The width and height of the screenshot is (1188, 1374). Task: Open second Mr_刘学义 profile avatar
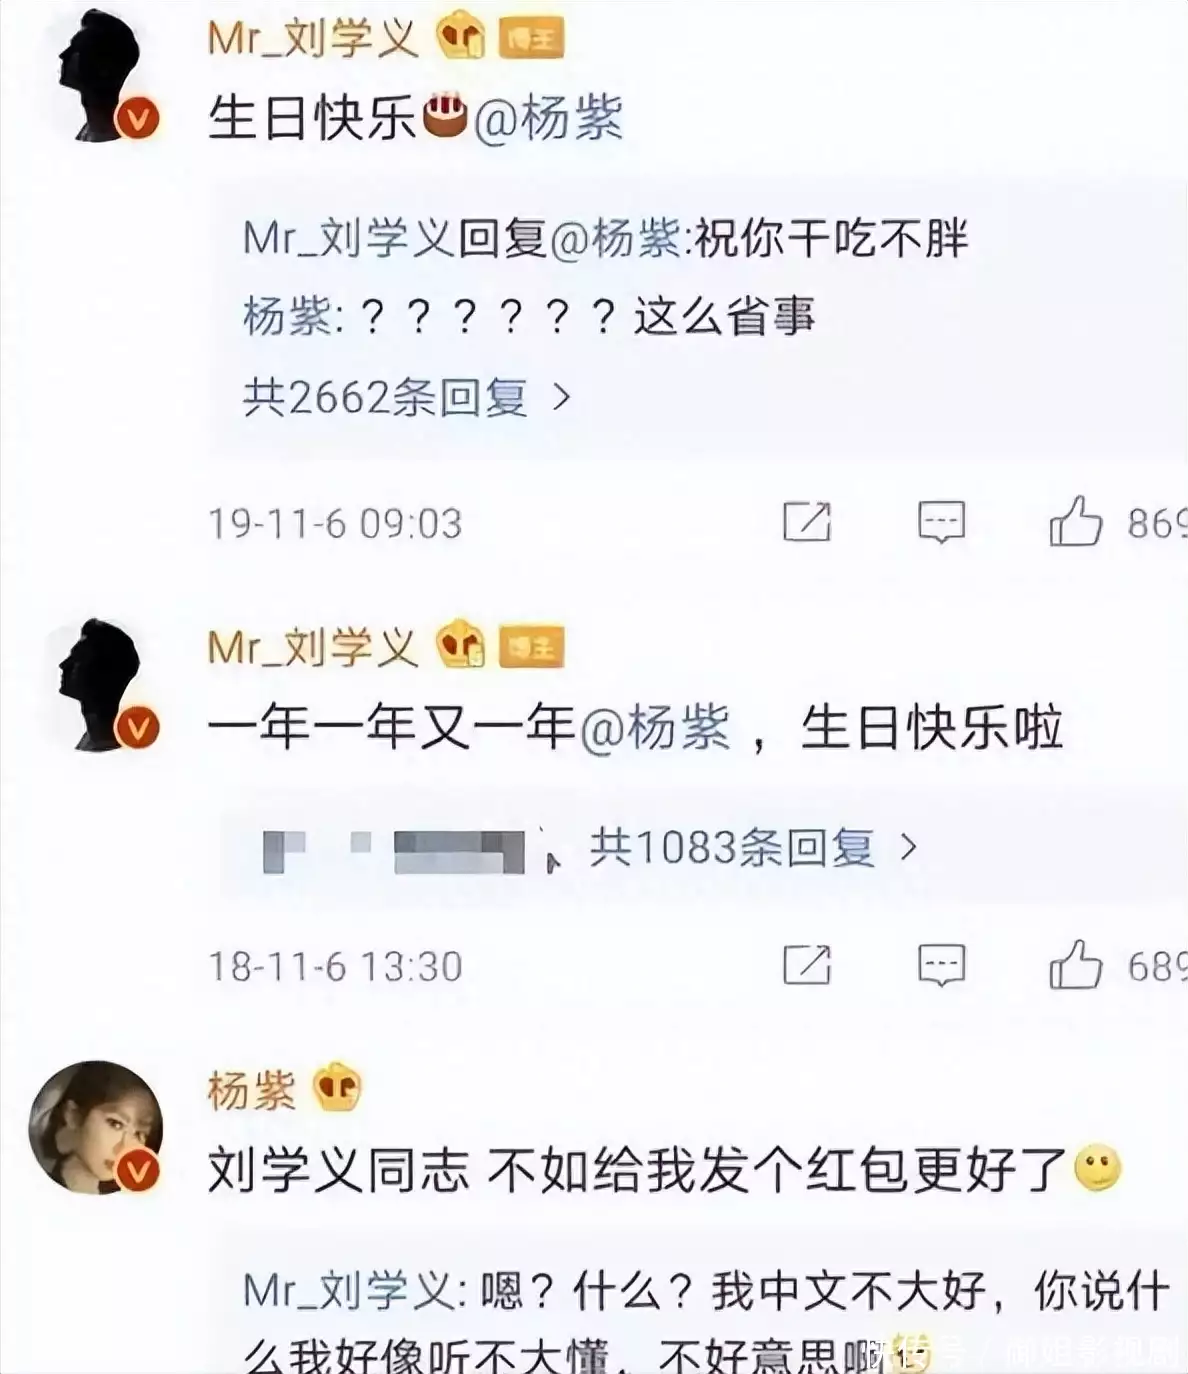100,686
